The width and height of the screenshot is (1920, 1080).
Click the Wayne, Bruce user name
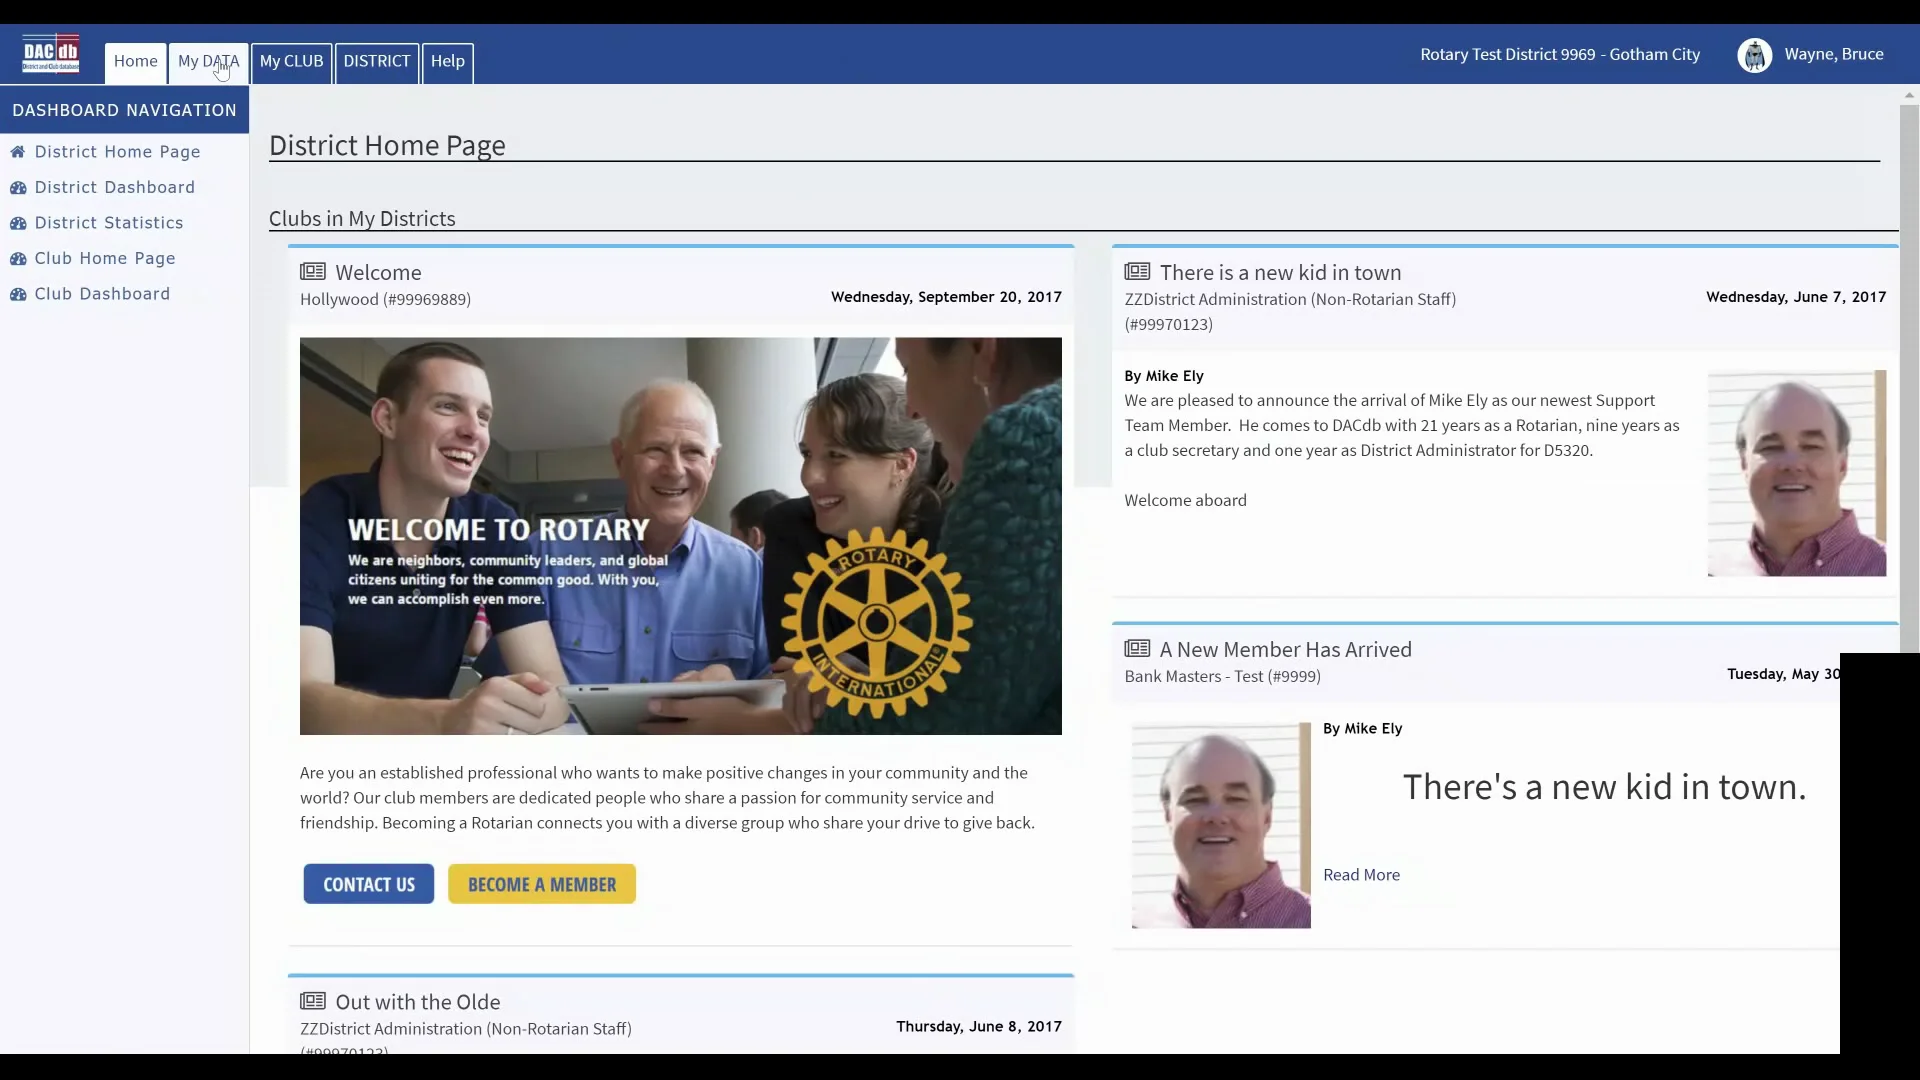coord(1834,55)
